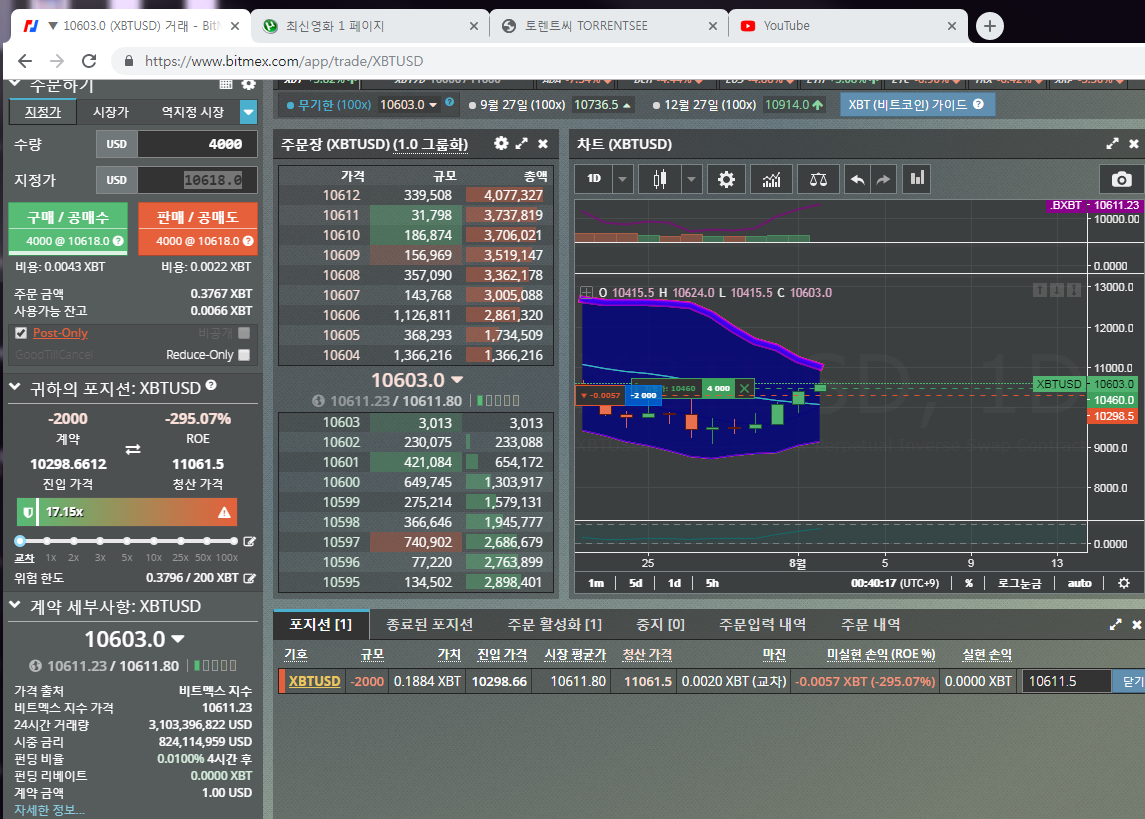This screenshot has width=1145, height=819.
Task: Open the closed positions tab
Action: (429, 624)
